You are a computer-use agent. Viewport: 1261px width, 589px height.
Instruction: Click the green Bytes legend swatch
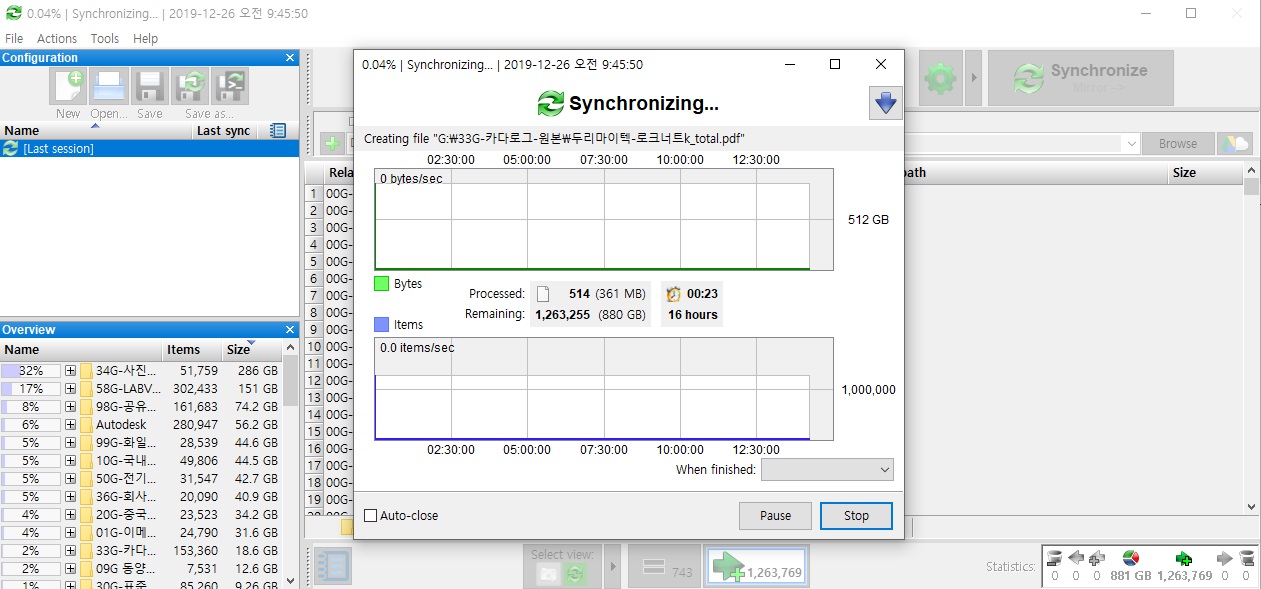coord(381,284)
